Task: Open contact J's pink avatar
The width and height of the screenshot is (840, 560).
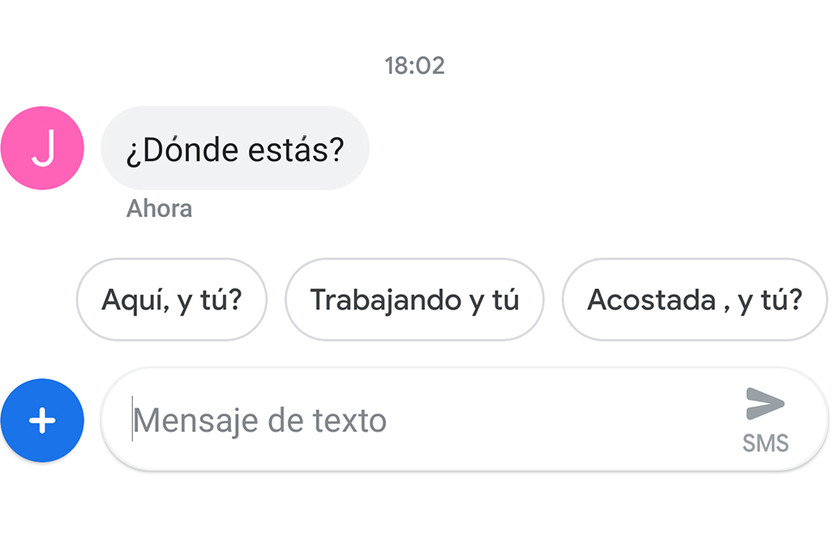Action: point(42,148)
